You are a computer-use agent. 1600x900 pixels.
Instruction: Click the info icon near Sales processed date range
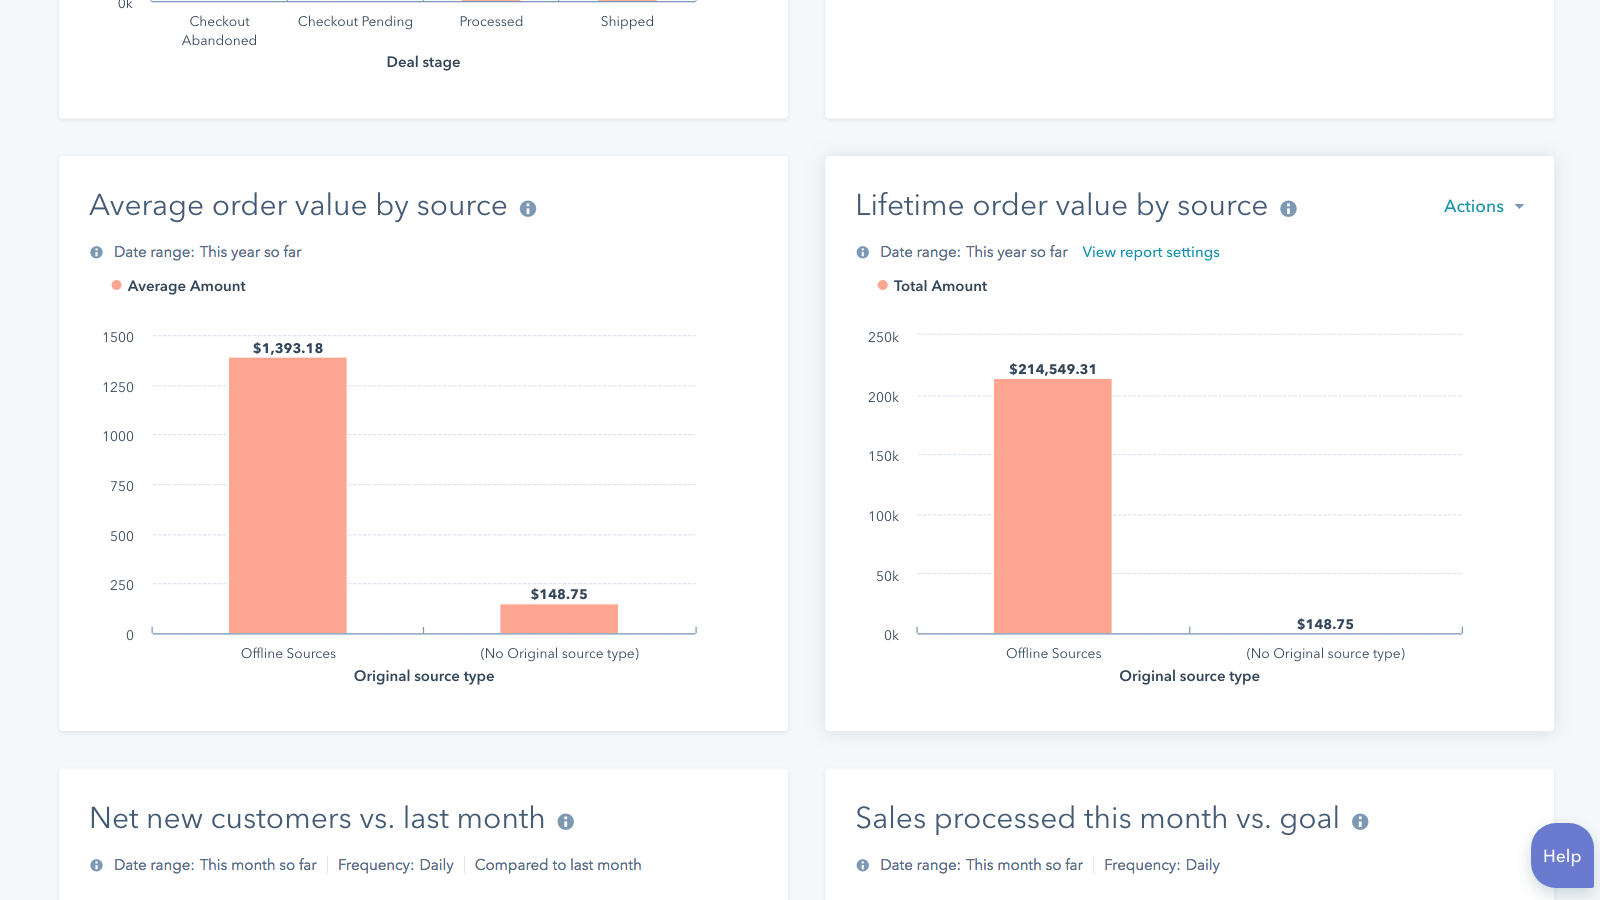pyautogui.click(x=861, y=865)
